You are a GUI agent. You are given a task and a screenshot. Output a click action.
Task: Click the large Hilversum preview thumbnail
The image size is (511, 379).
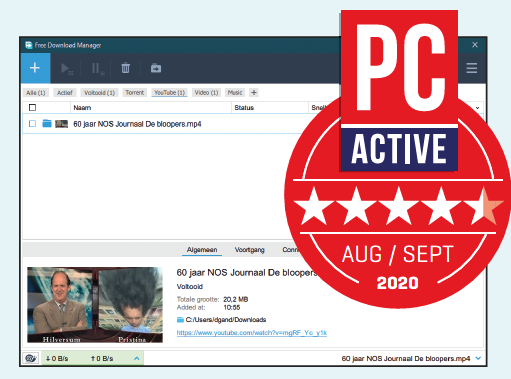(x=95, y=305)
